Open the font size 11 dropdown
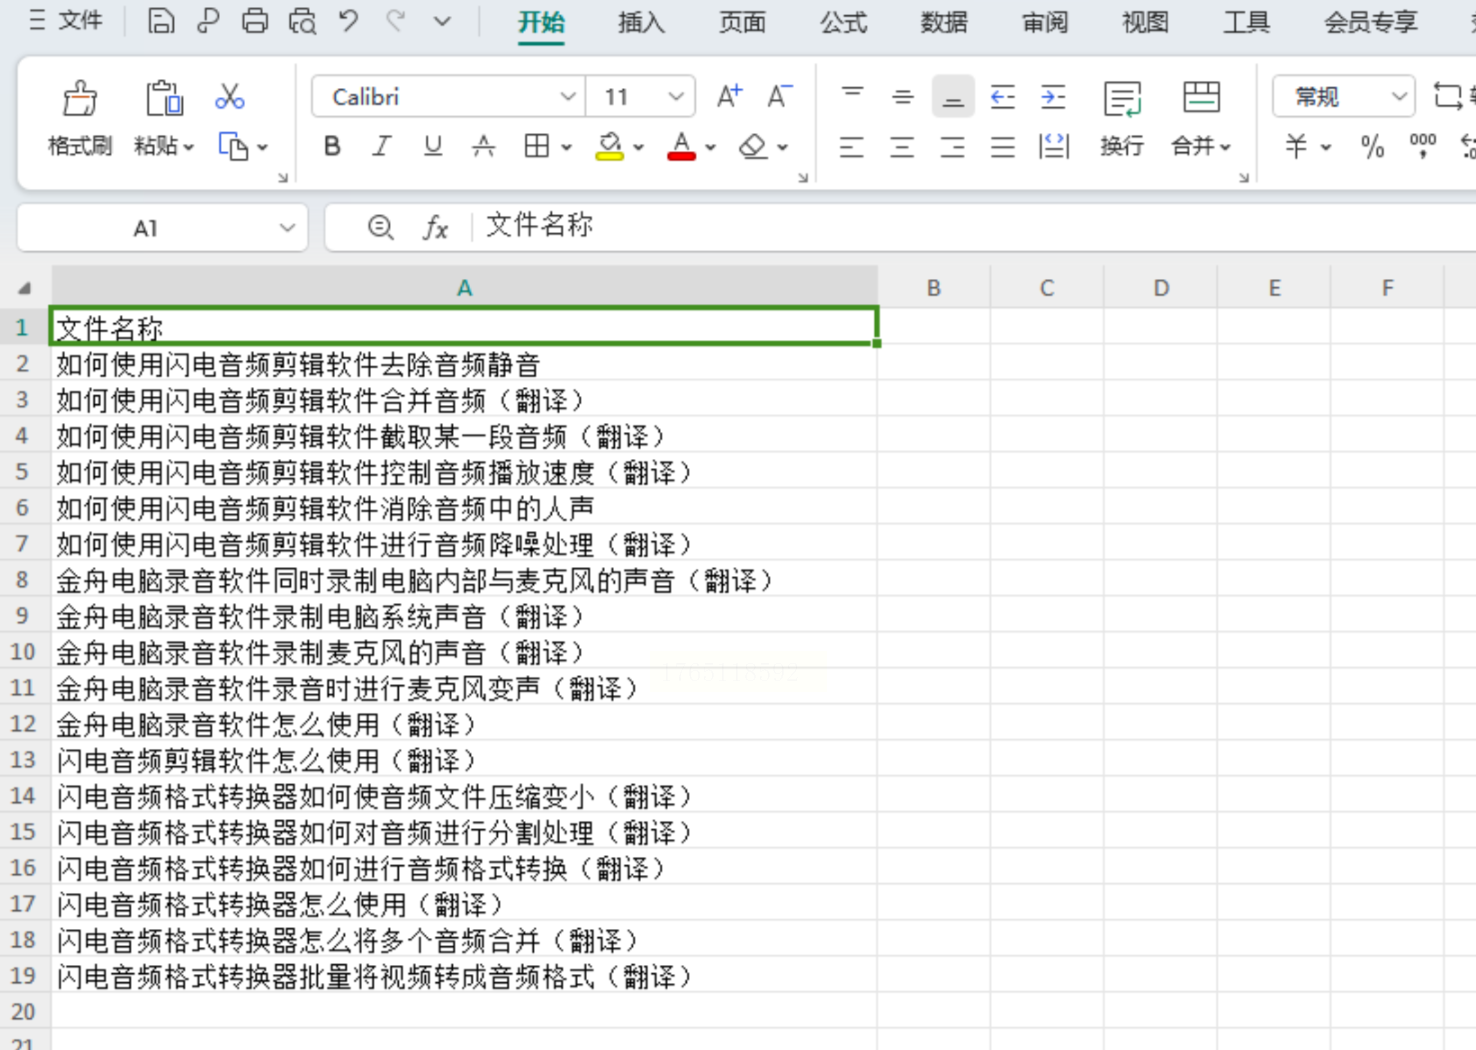The width and height of the screenshot is (1476, 1050). (676, 97)
